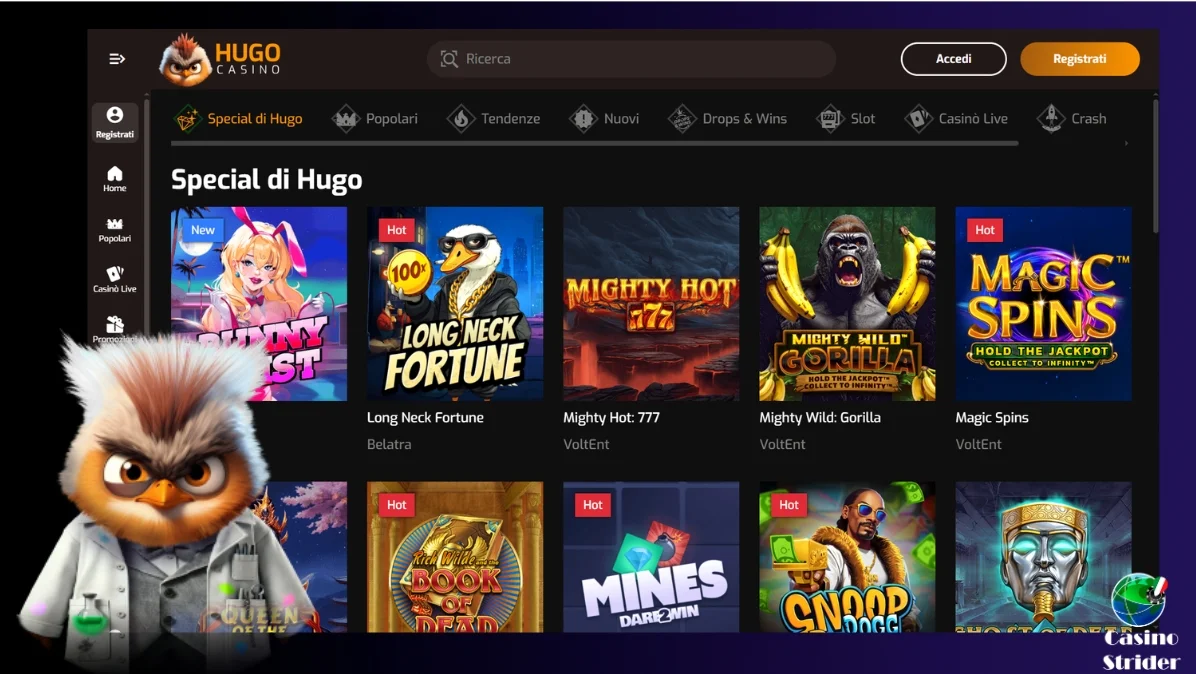Click the Accedi button
This screenshot has height=674, width=1196.
tap(953, 58)
